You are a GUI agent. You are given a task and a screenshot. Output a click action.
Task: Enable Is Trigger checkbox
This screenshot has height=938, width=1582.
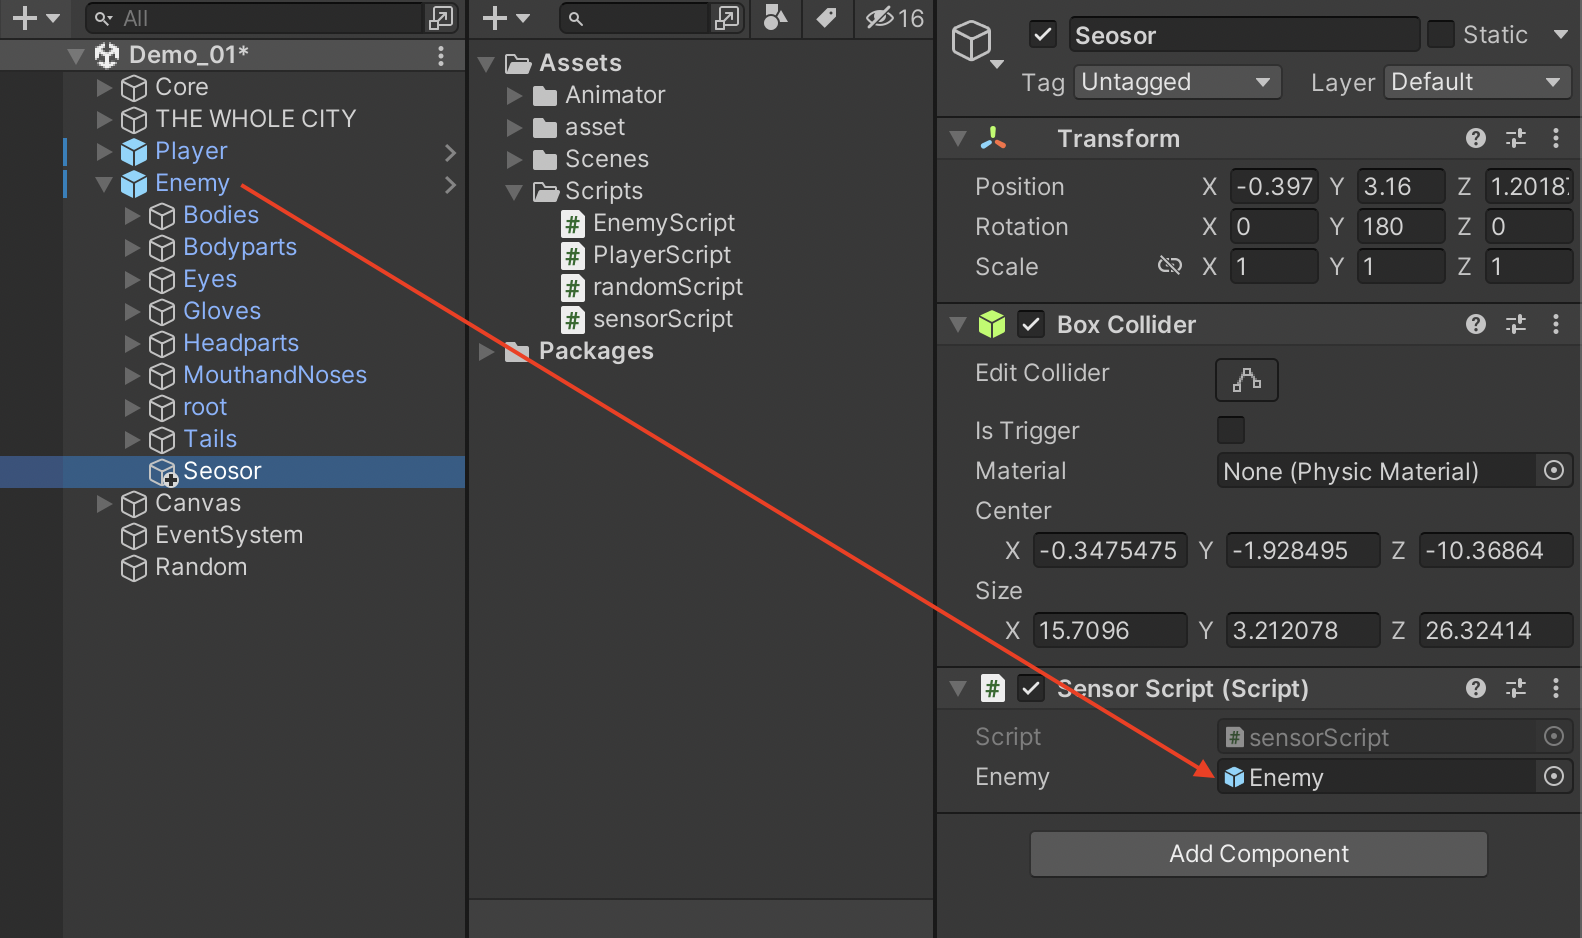click(x=1231, y=430)
